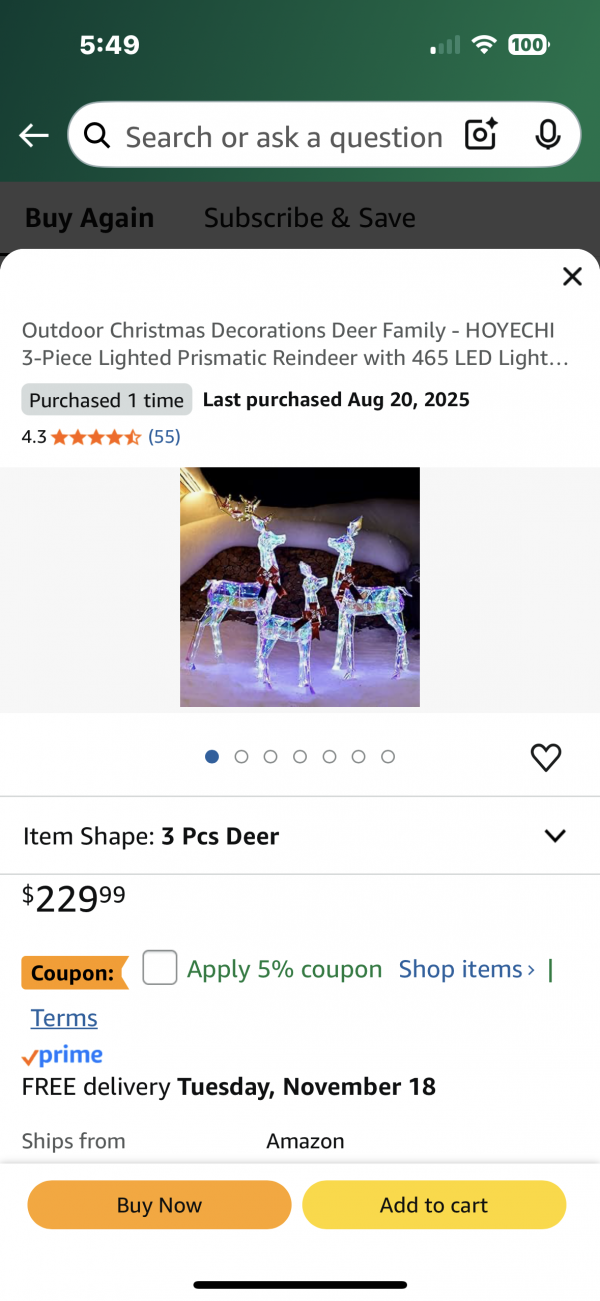Expand the Item Shape dropdown chevron

click(555, 836)
